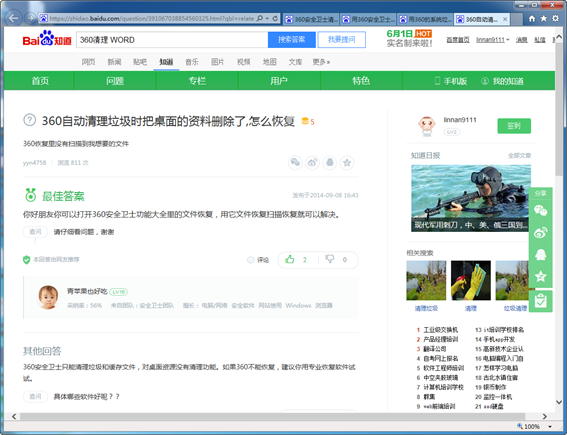Open QQ share in green side panel
Screen dimensions: 567x435
point(541,255)
